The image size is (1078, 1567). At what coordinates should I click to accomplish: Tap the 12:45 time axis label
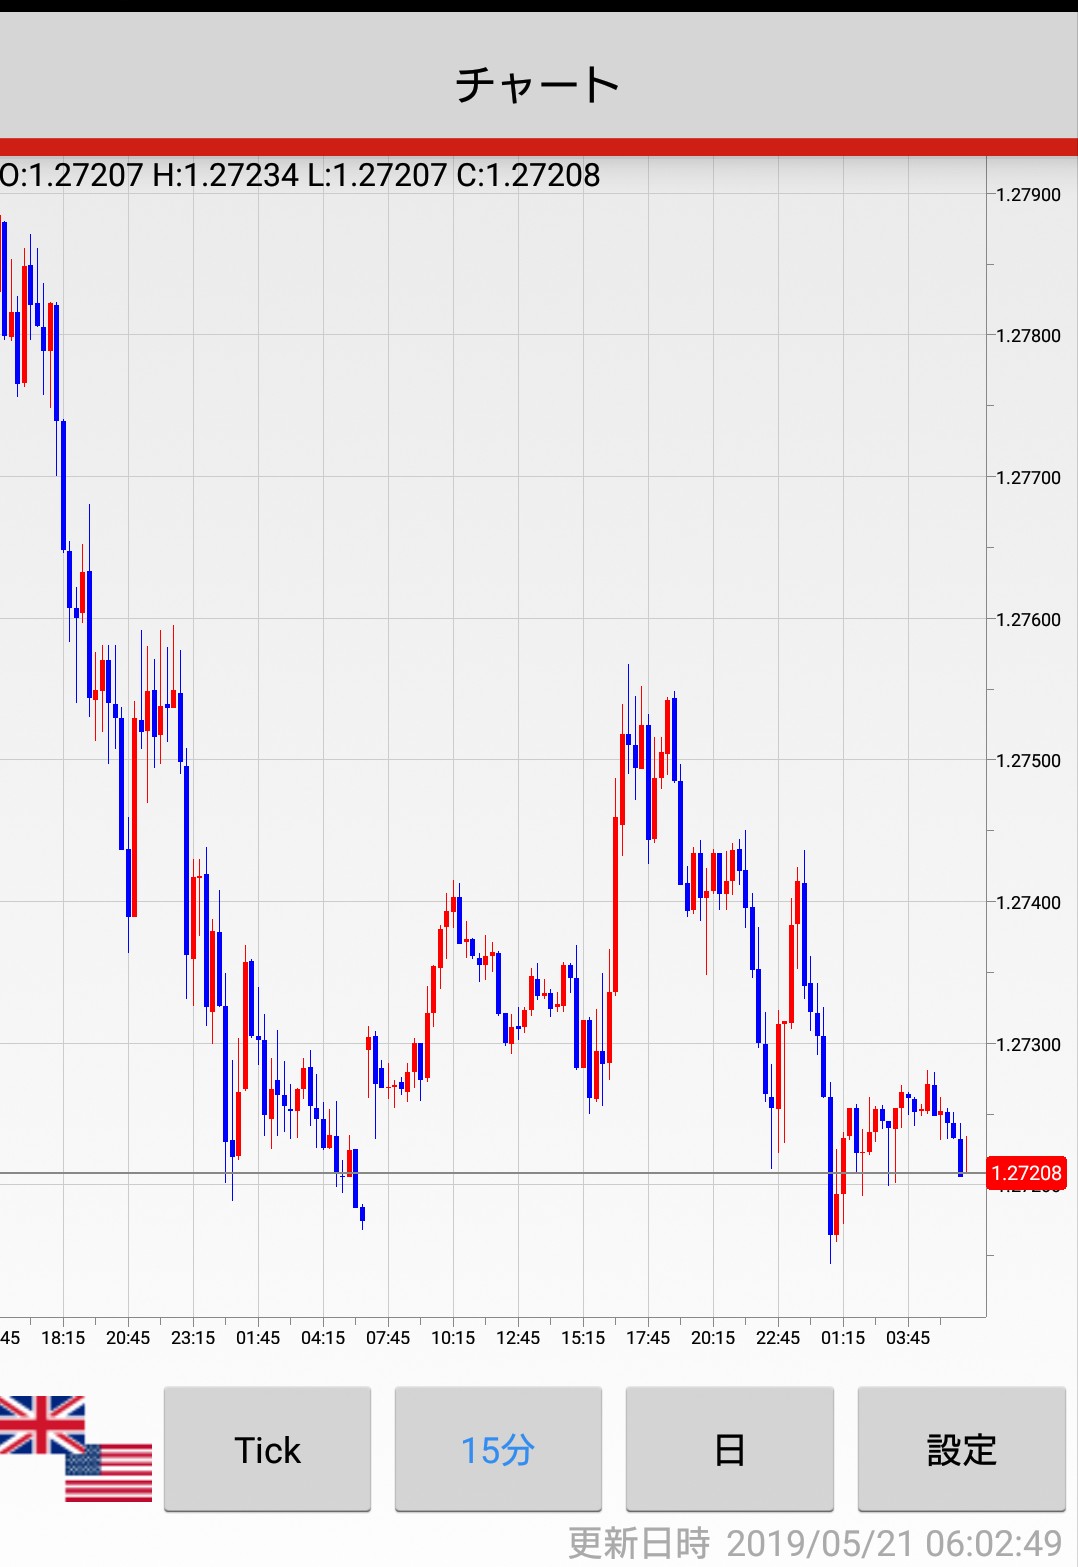tap(518, 1338)
